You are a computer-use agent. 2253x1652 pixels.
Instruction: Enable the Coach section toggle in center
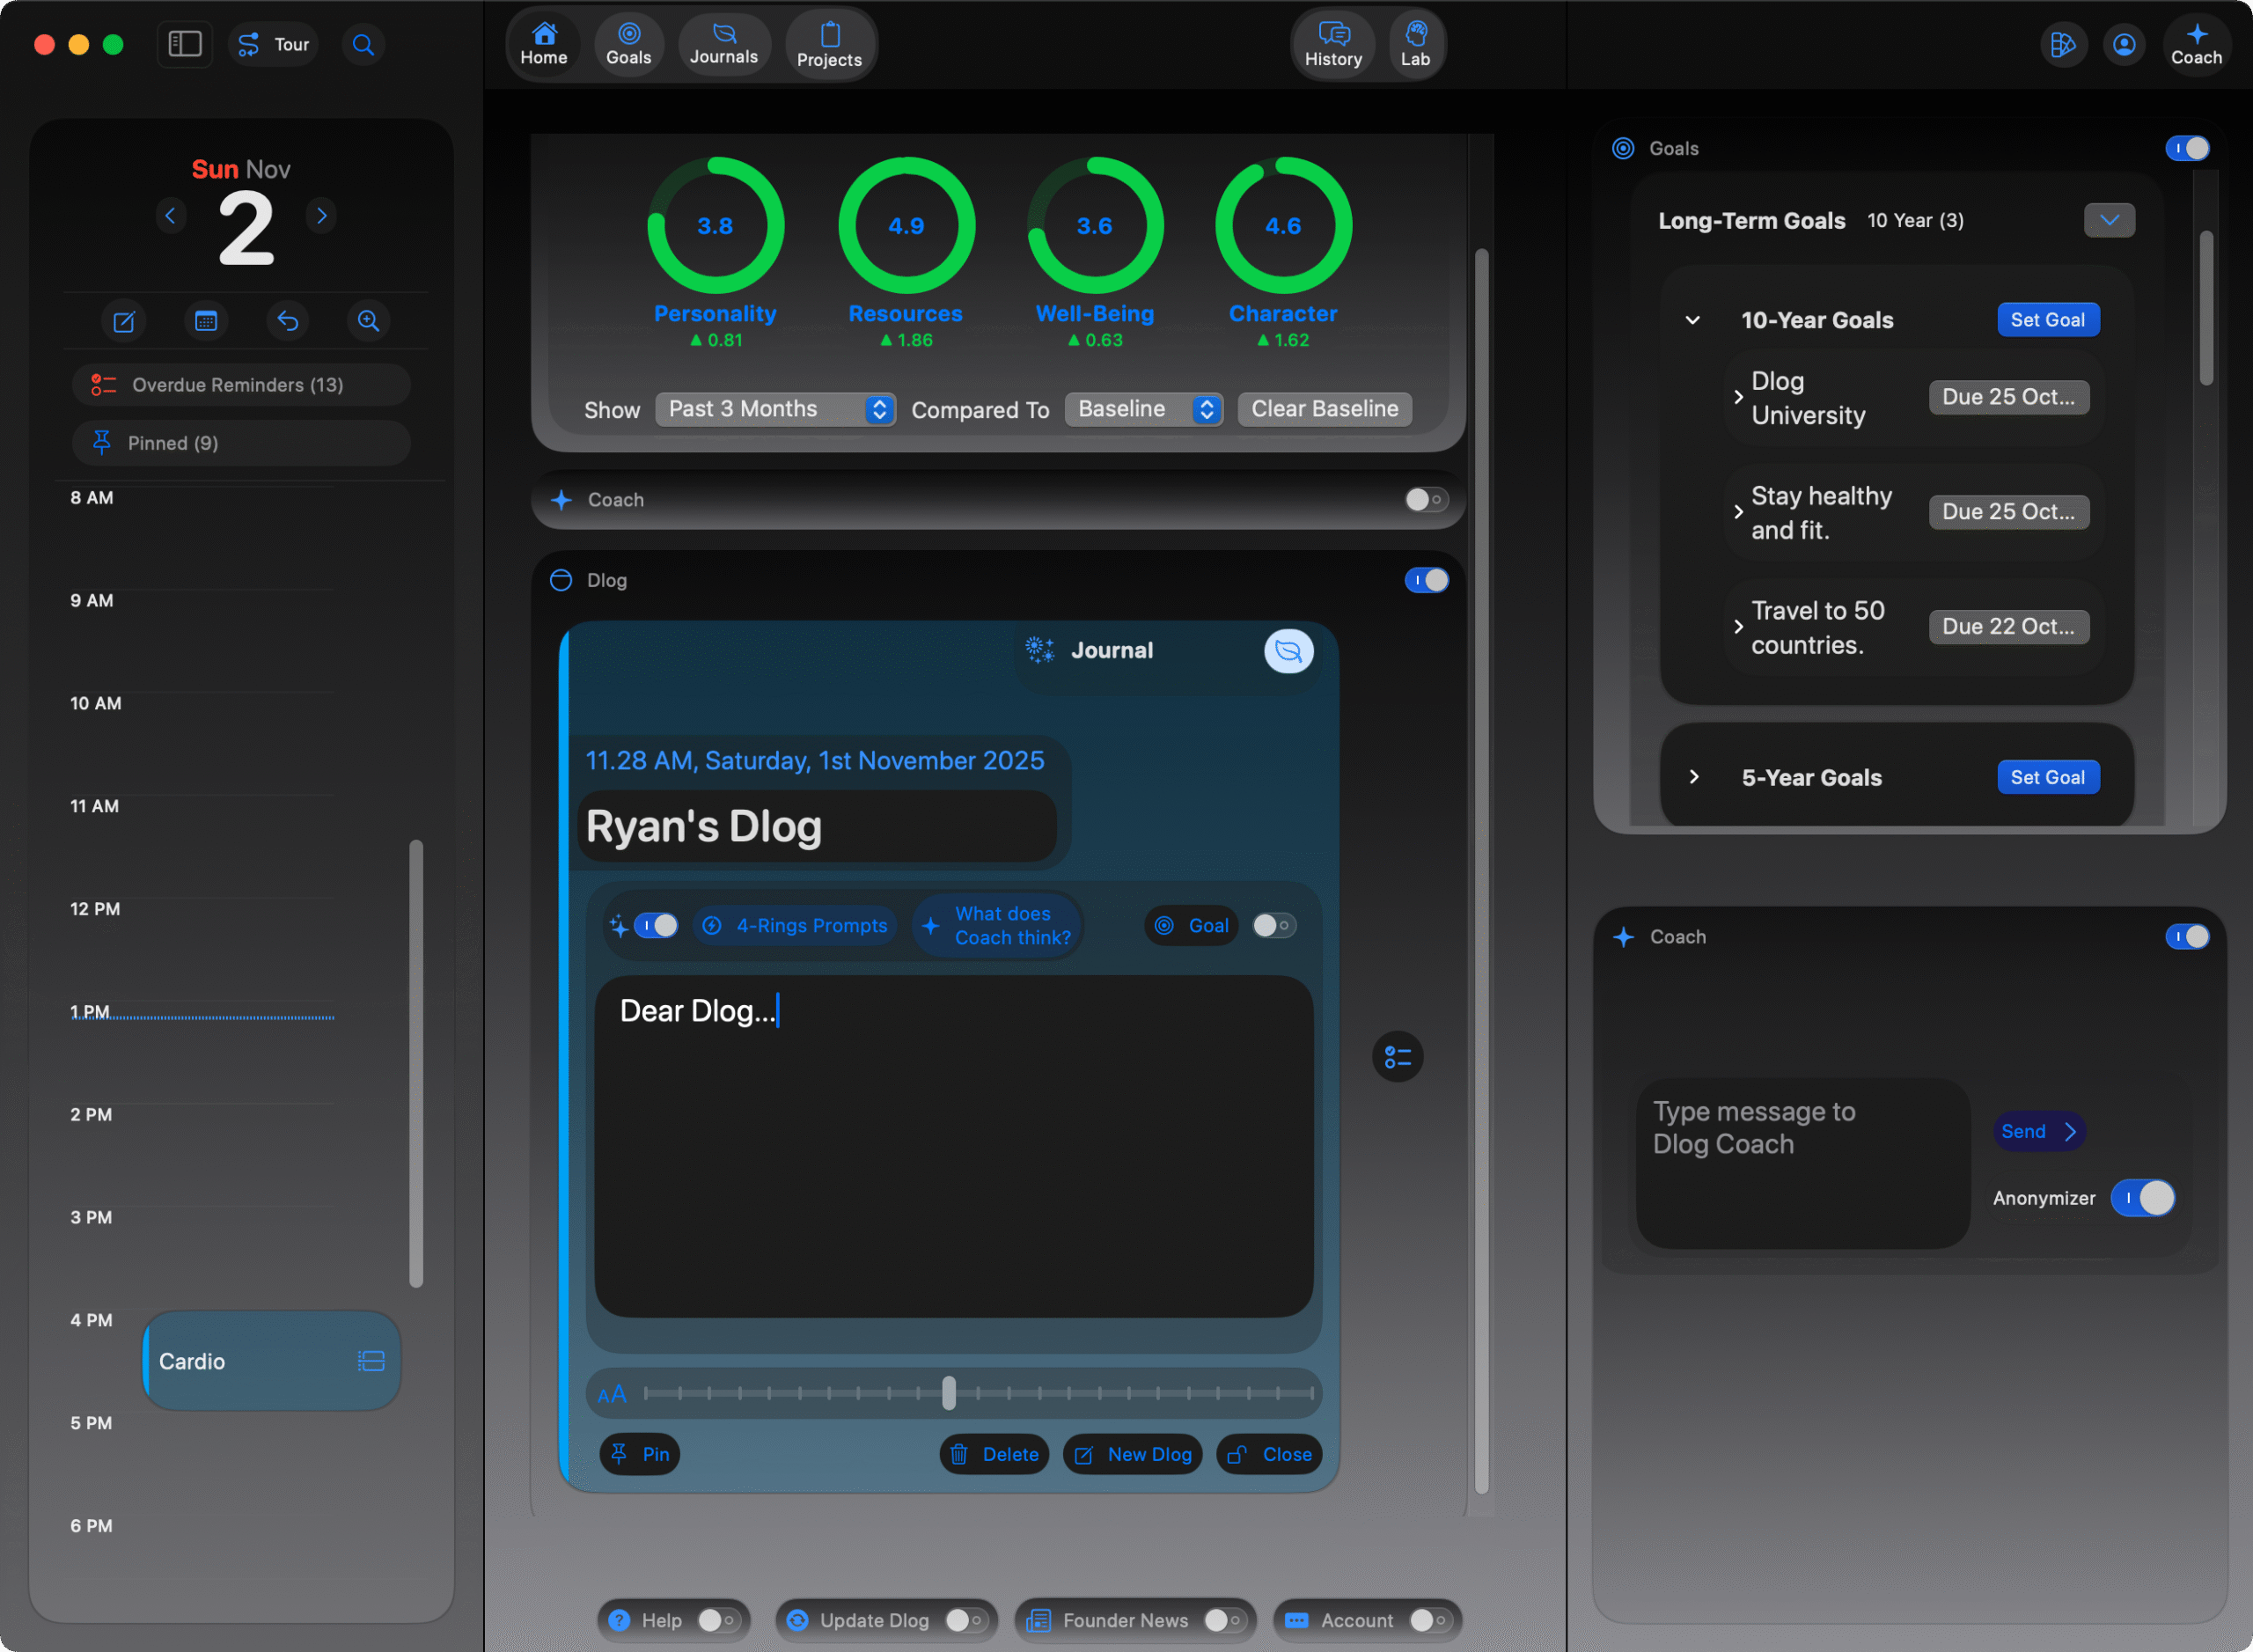point(1425,499)
